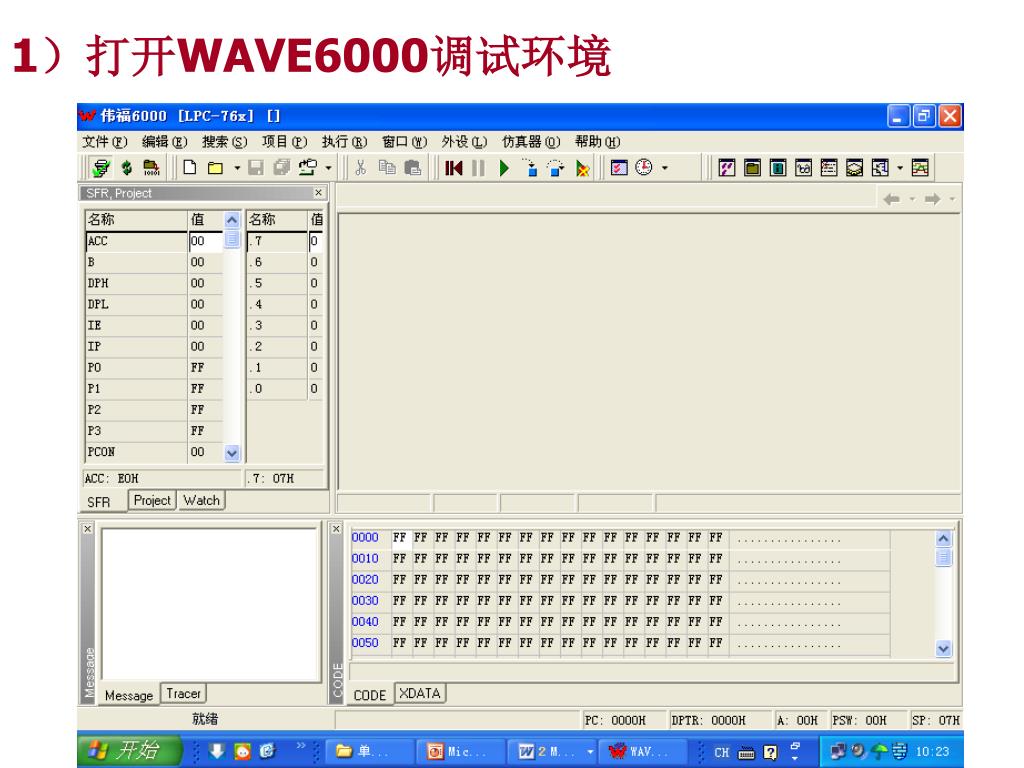Click the ACC value field 00

206,241
